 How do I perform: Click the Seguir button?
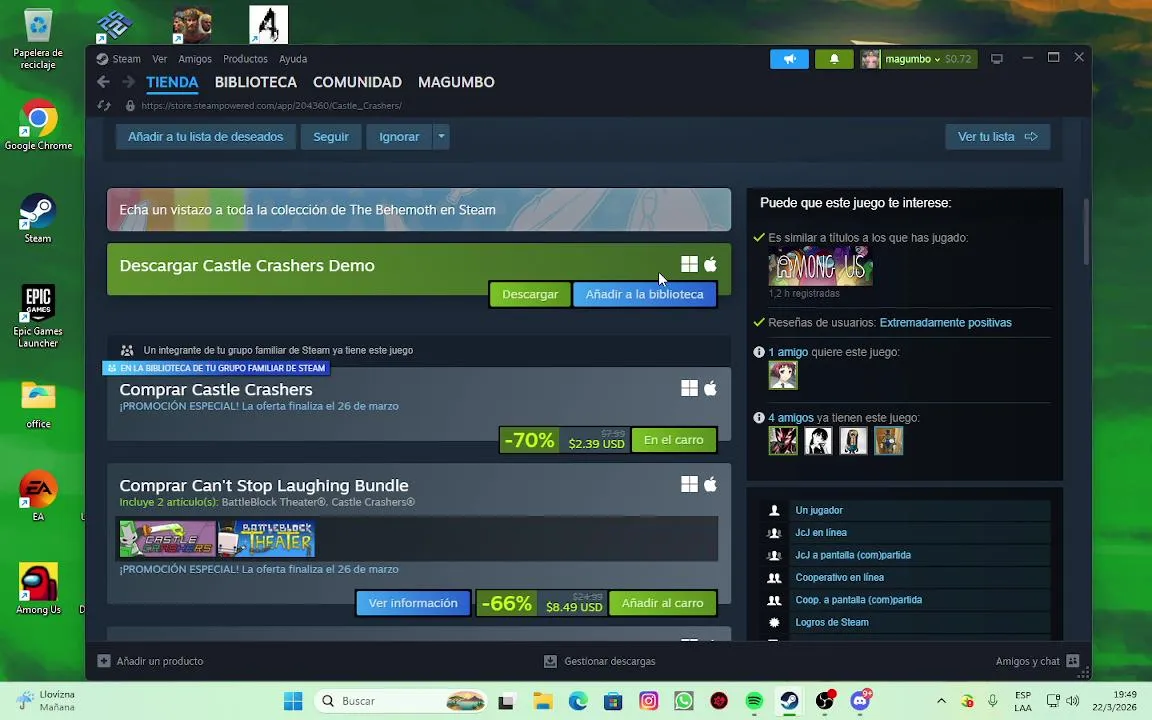[331, 137]
